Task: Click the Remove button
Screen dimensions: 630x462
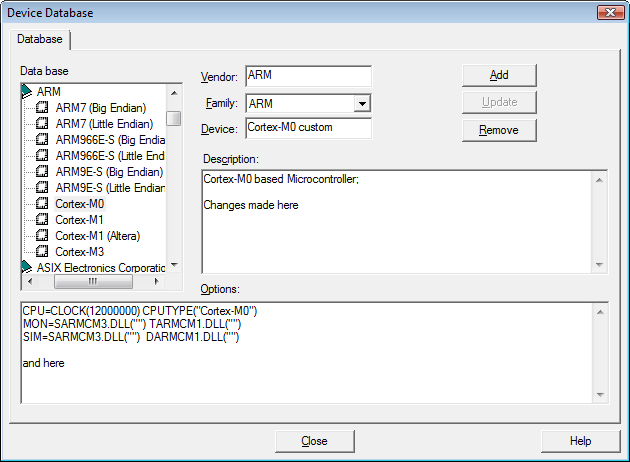Action: tap(499, 130)
